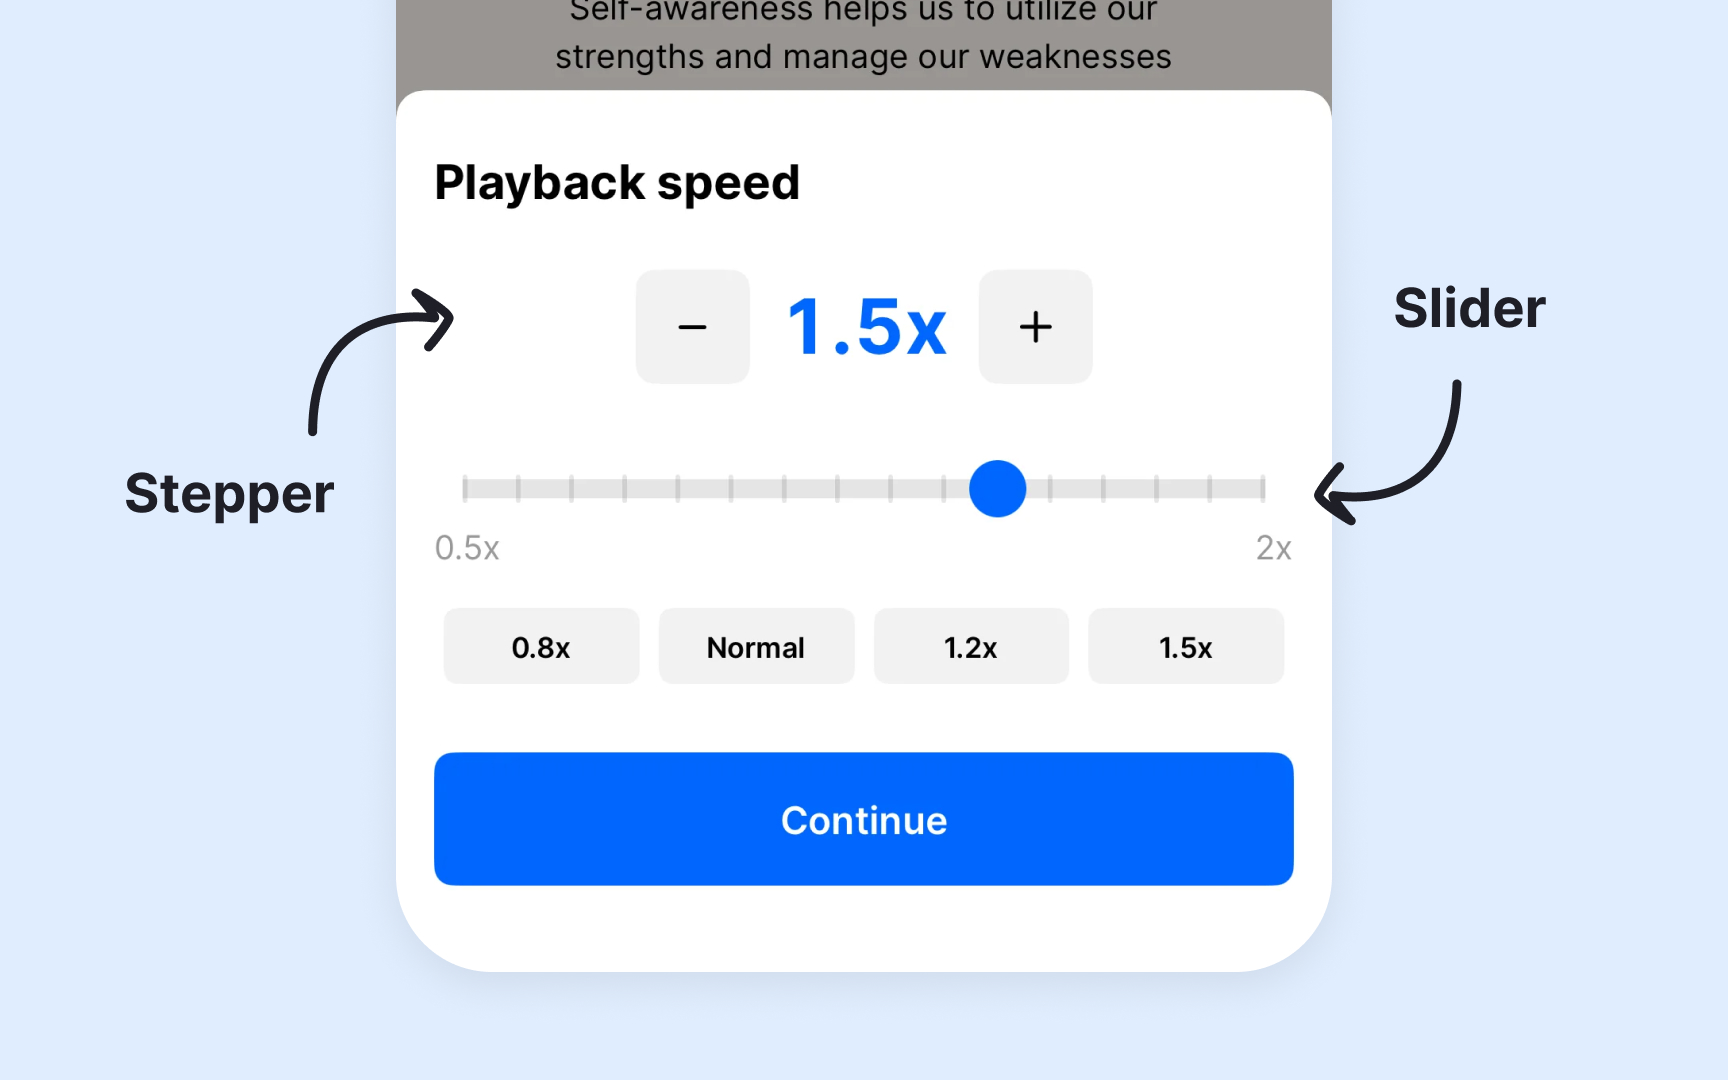Select the 0.8x preset speed

541,646
